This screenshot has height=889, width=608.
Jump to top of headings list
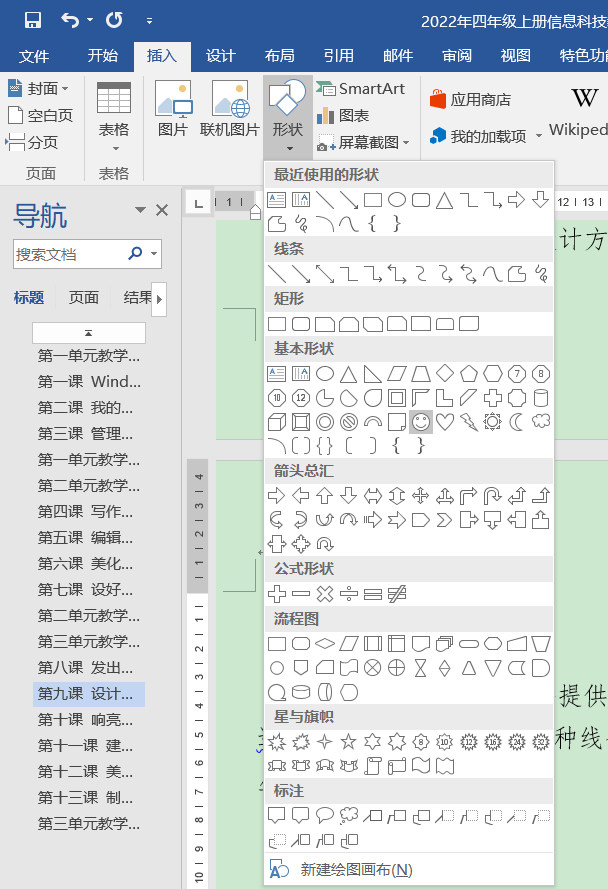pyautogui.click(x=88, y=333)
